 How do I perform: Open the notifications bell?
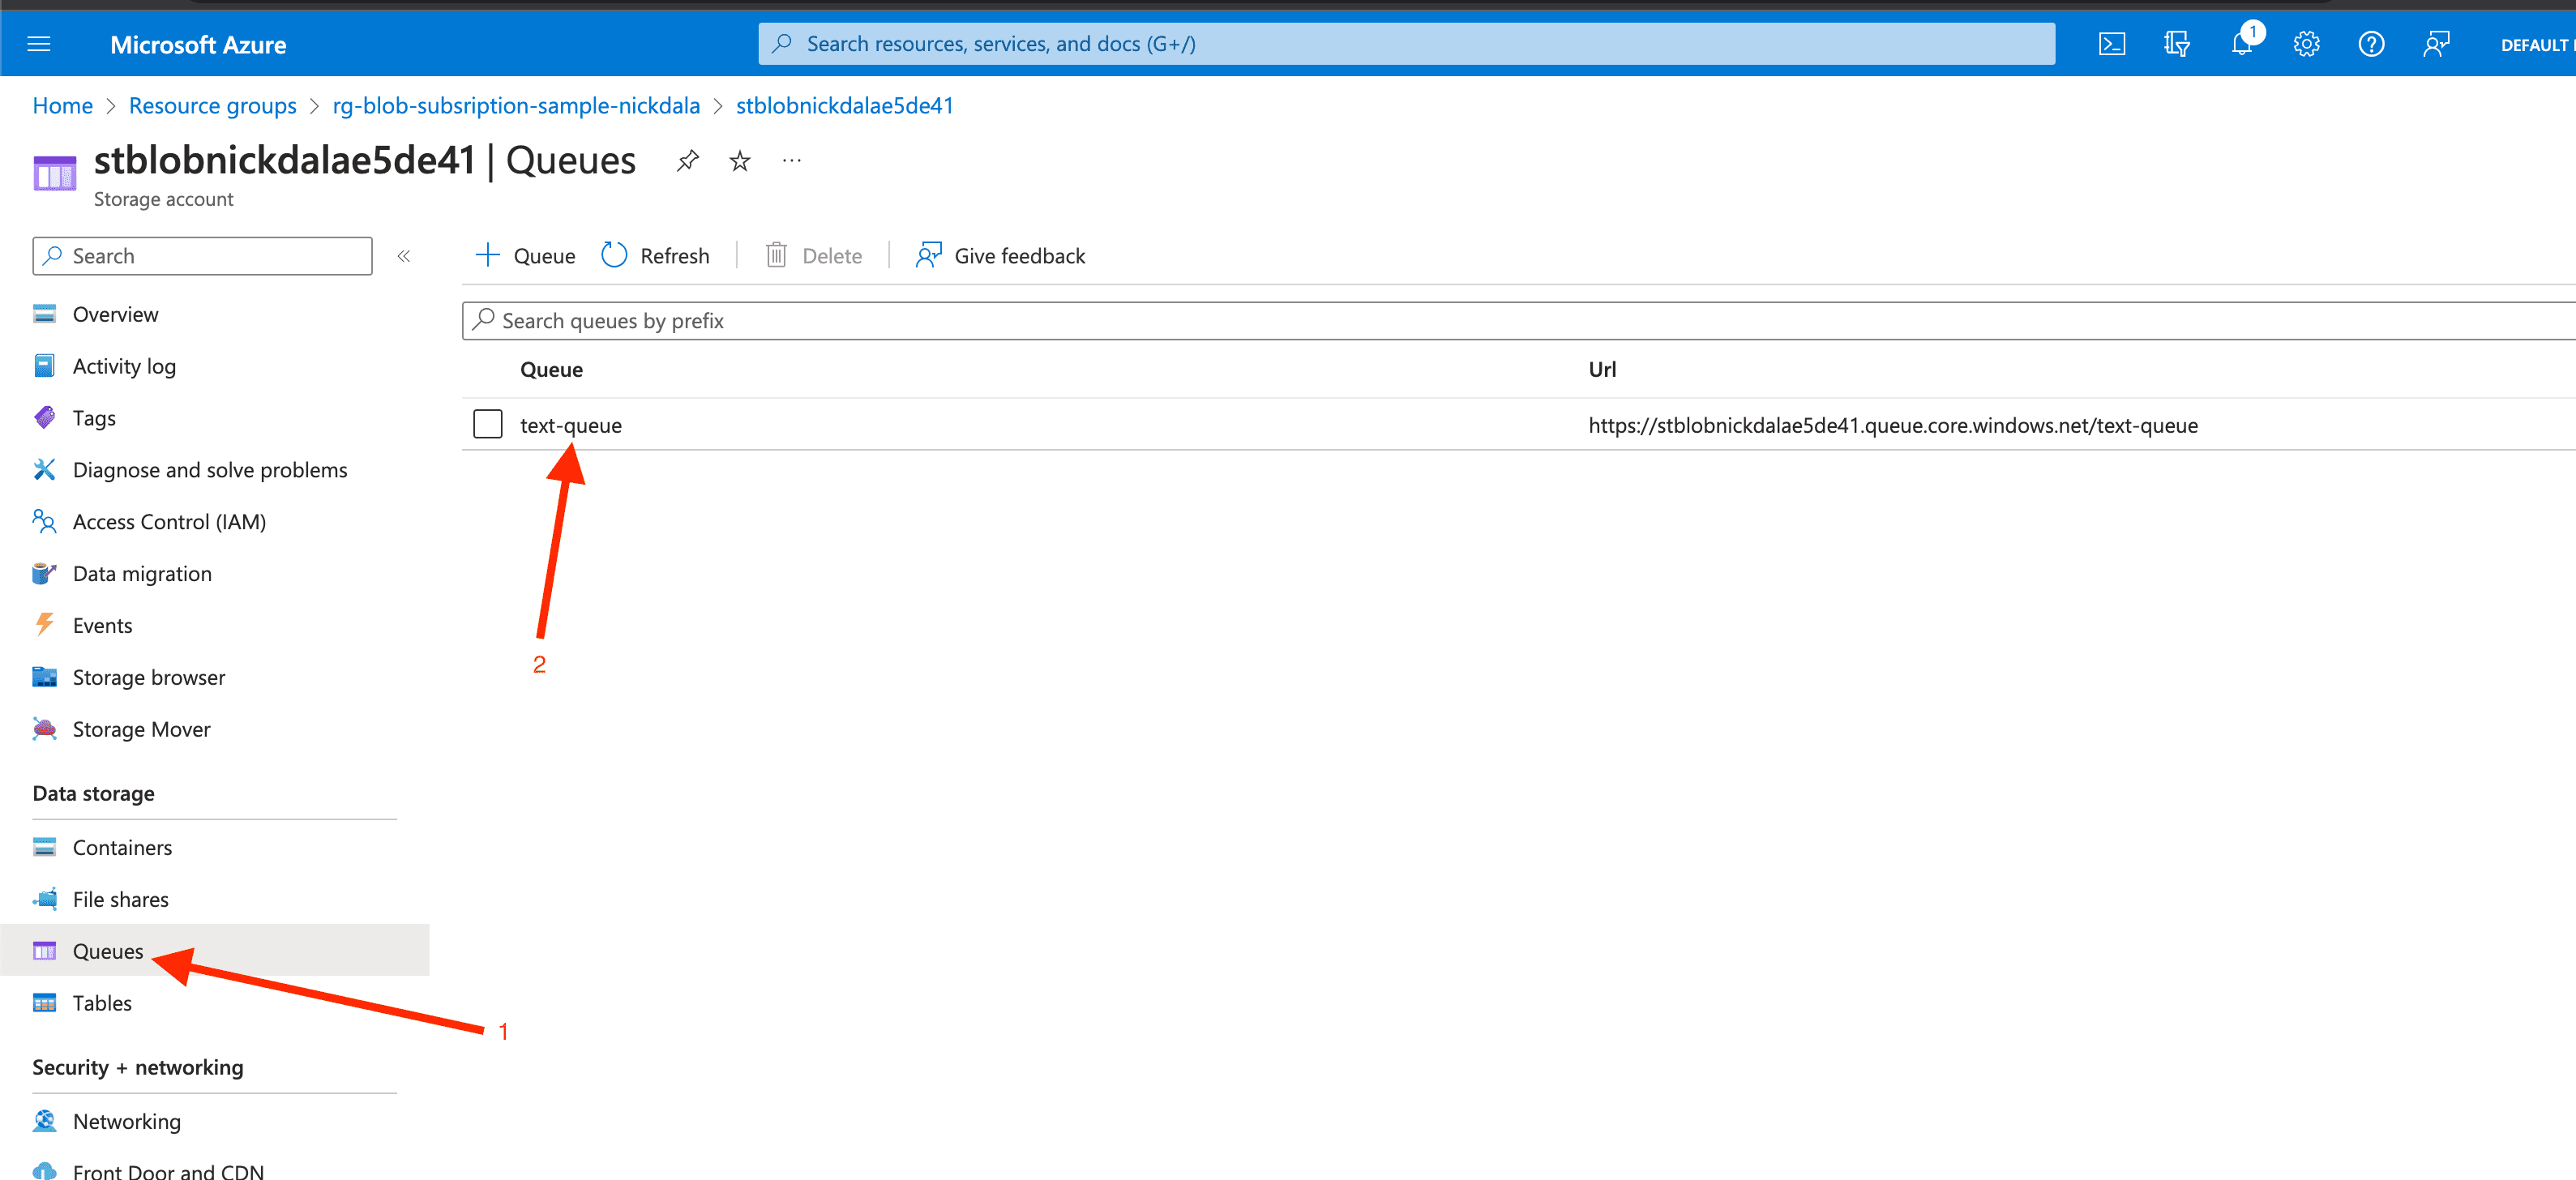2241,44
